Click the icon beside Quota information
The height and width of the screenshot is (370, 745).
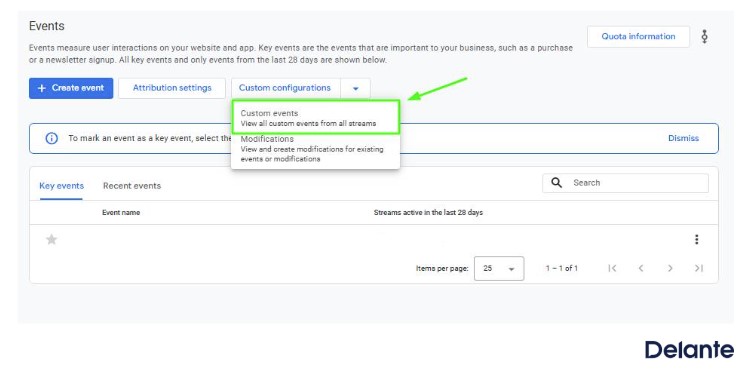click(705, 37)
